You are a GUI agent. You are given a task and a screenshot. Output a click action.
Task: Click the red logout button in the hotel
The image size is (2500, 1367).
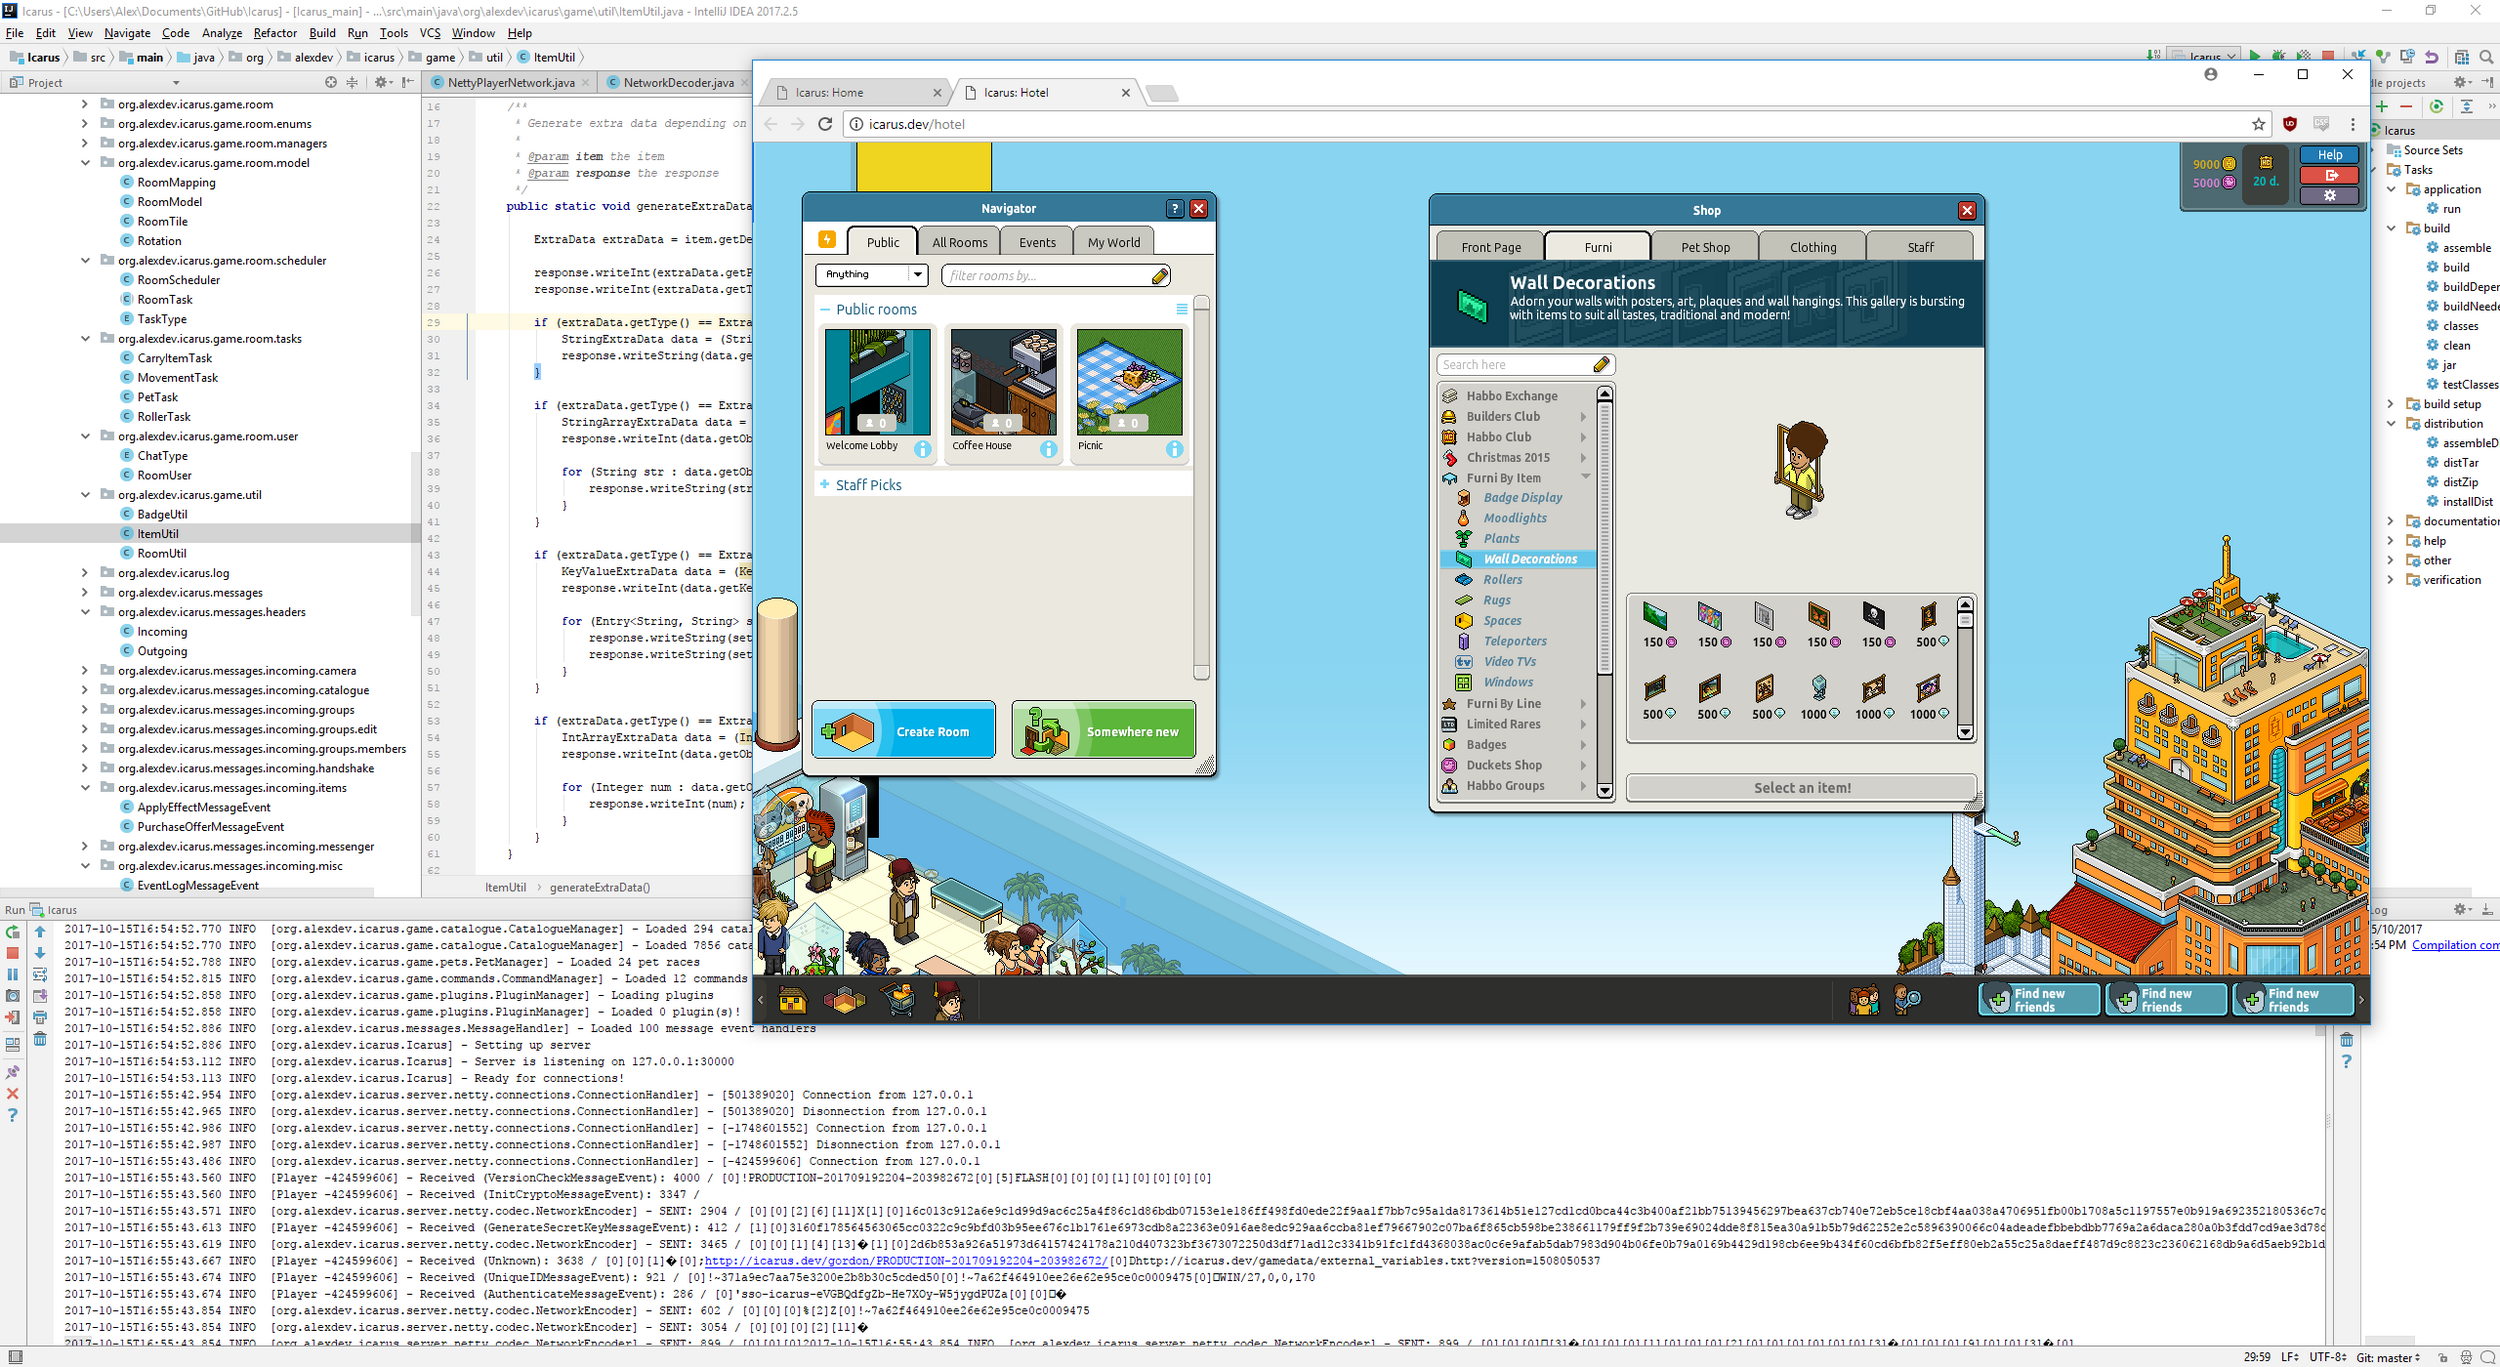click(x=2330, y=175)
